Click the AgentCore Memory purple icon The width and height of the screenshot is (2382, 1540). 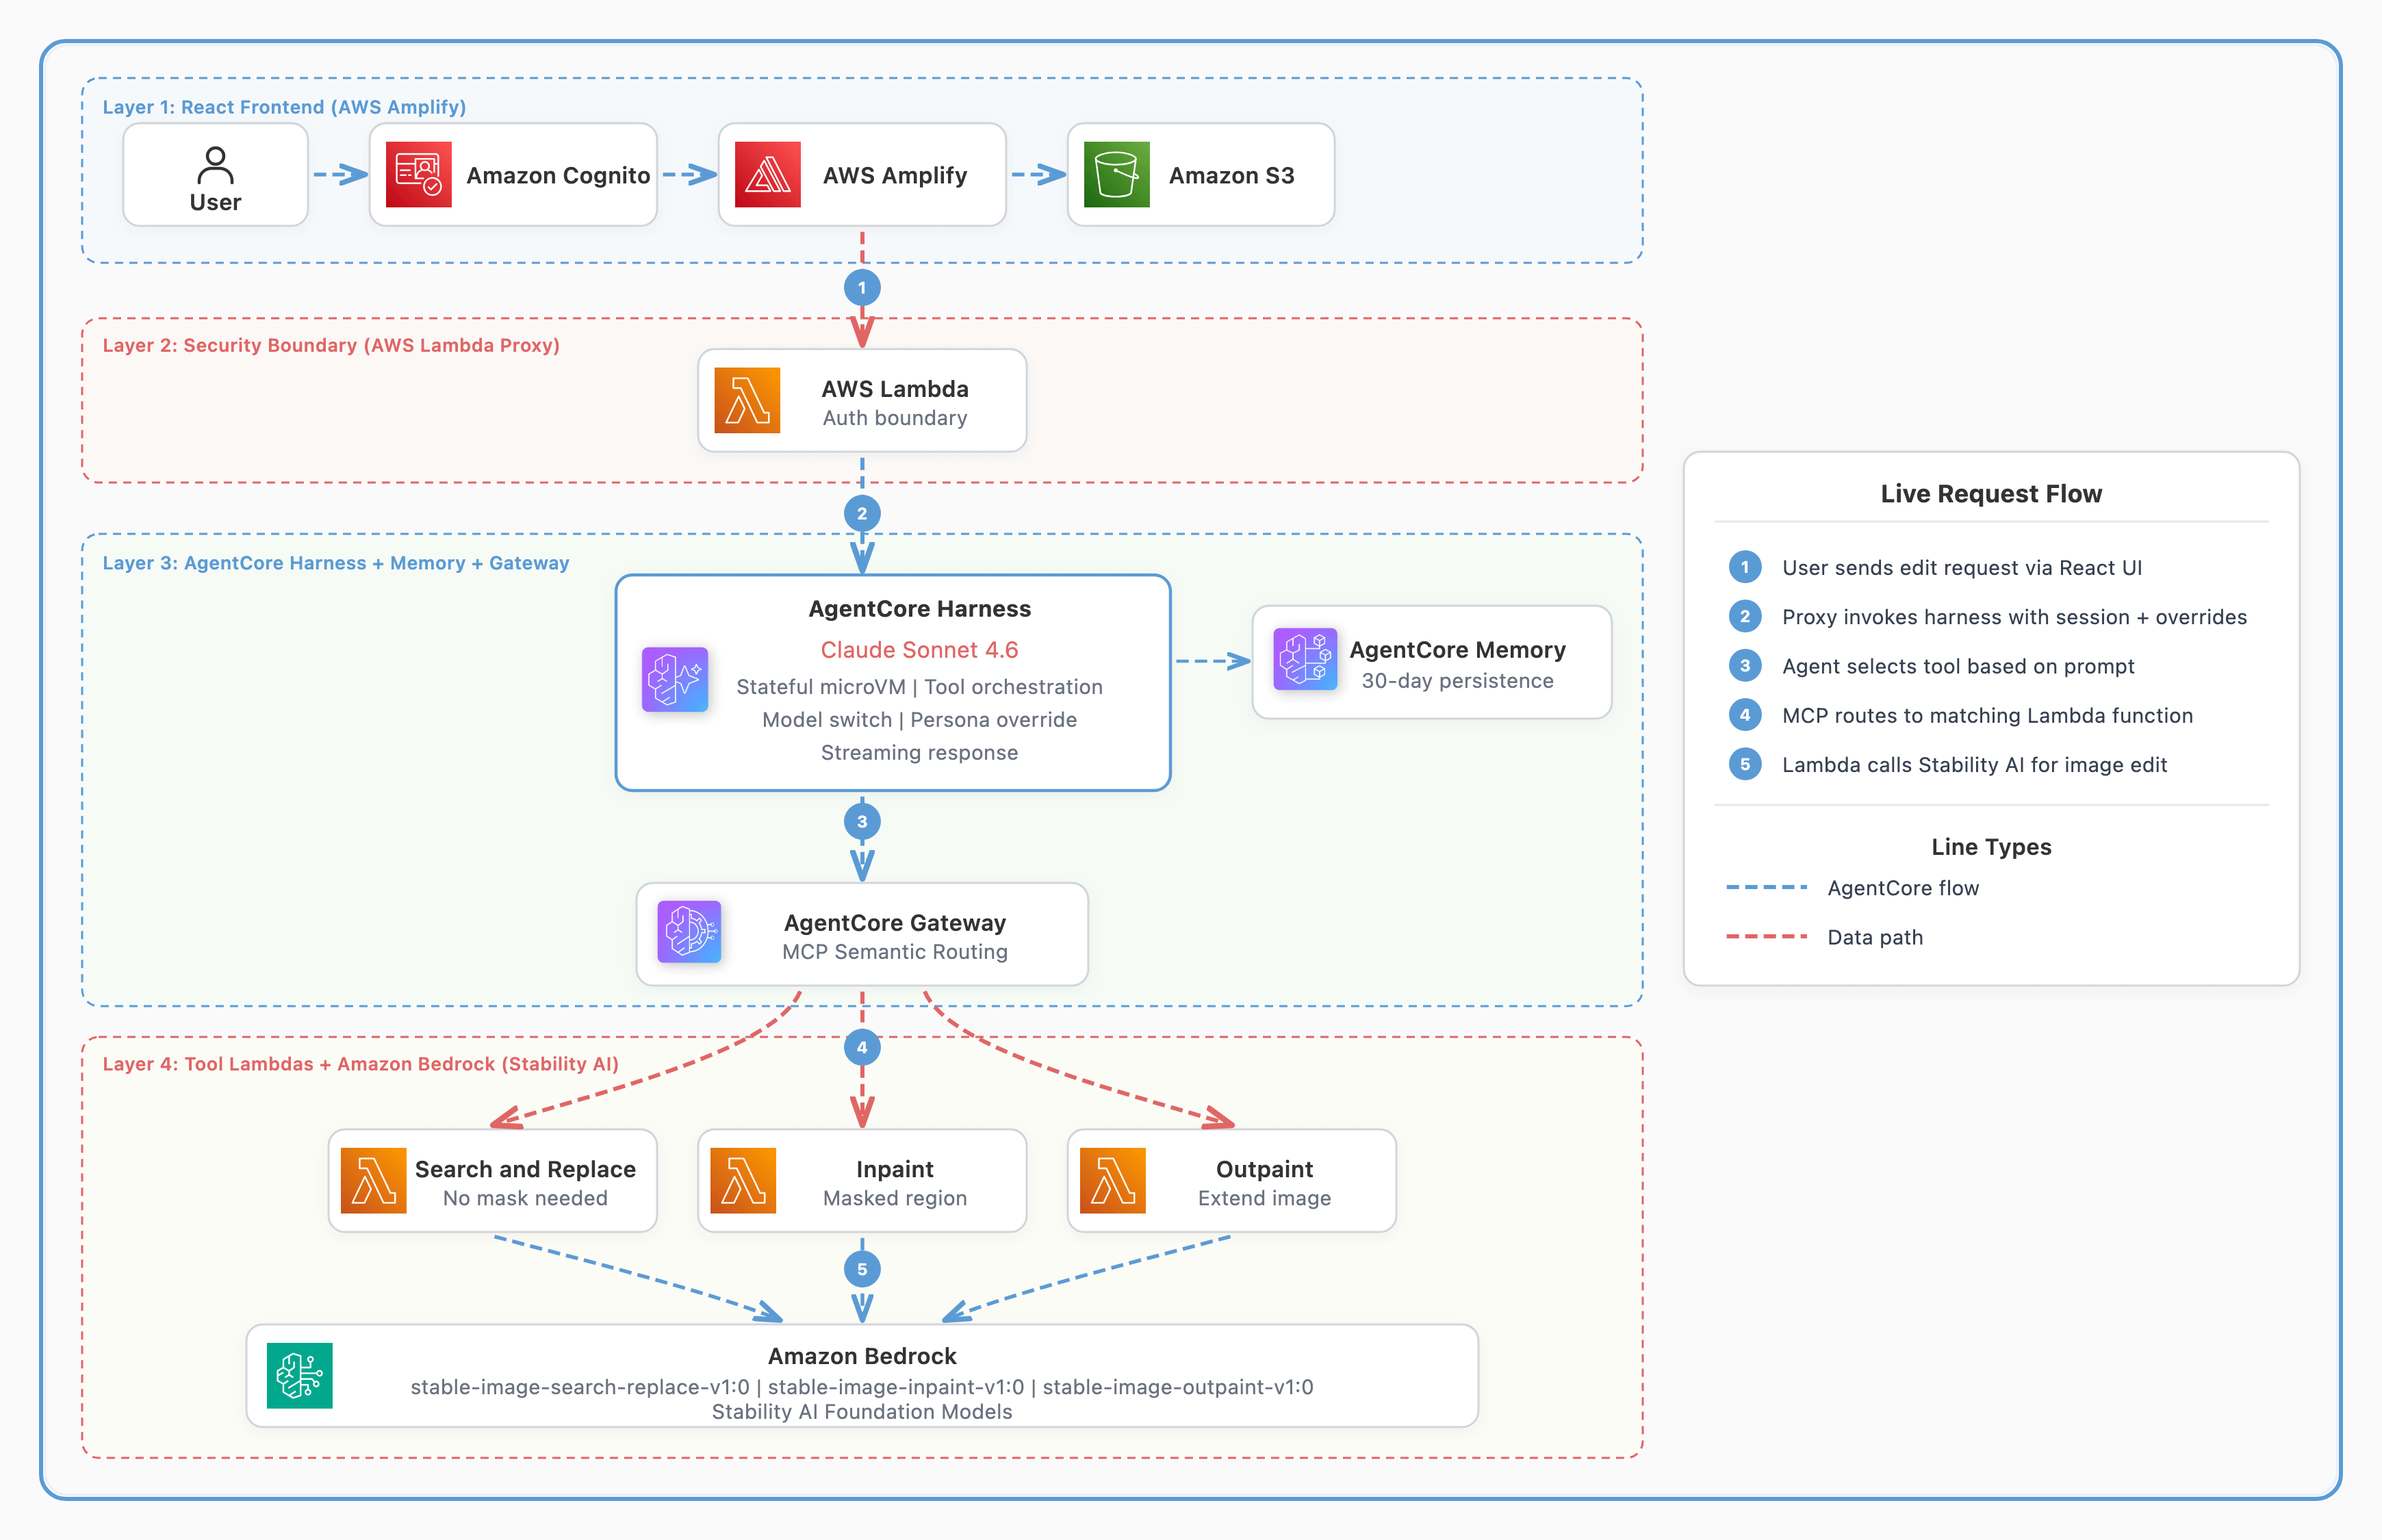pyautogui.click(x=1305, y=659)
